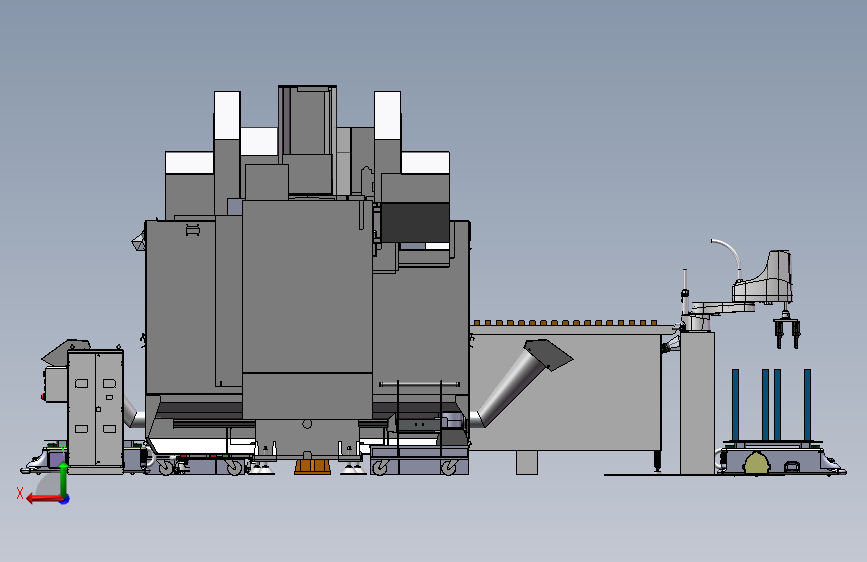Select the machine's large central front door panel
This screenshot has width=867, height=562.
[x=307, y=287]
